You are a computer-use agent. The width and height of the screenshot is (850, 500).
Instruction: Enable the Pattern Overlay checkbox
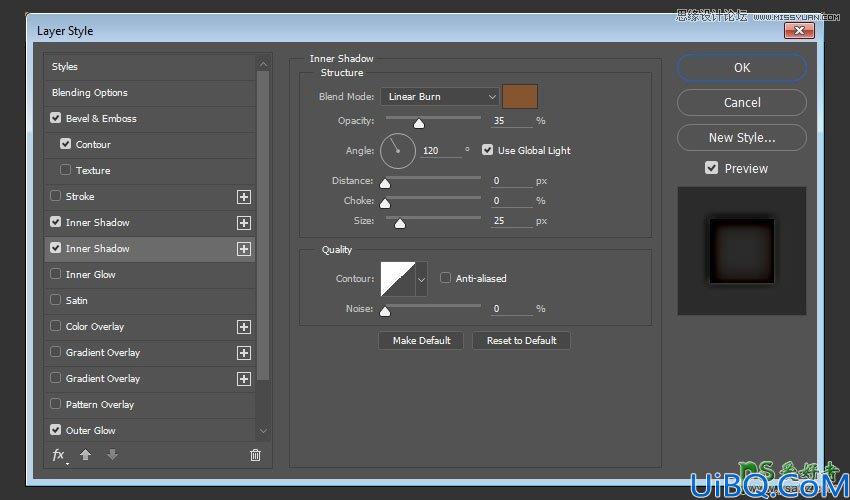point(55,404)
